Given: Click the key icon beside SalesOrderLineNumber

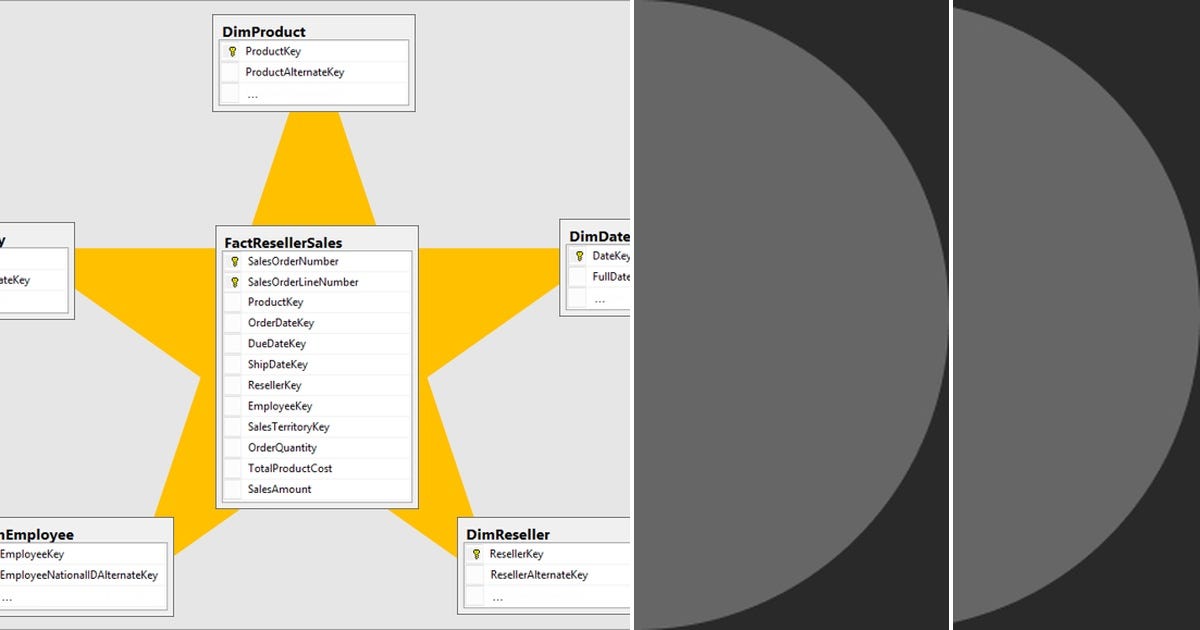Looking at the screenshot, I should click(233, 282).
